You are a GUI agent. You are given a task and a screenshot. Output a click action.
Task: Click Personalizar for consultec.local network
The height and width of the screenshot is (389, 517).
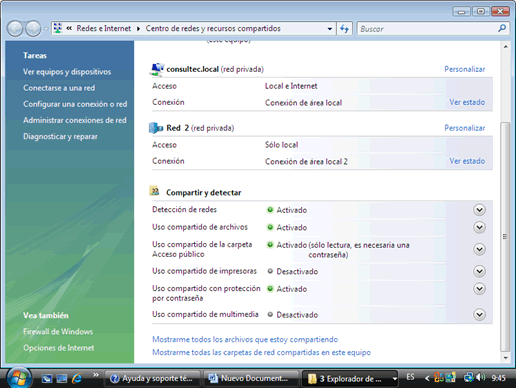465,69
